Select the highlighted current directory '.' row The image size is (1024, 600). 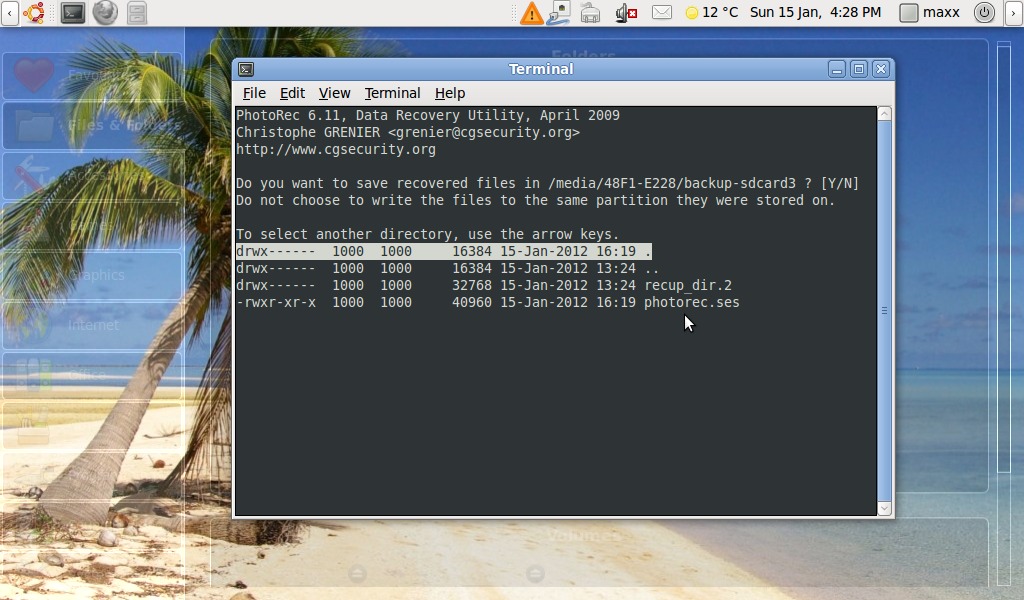click(x=443, y=251)
